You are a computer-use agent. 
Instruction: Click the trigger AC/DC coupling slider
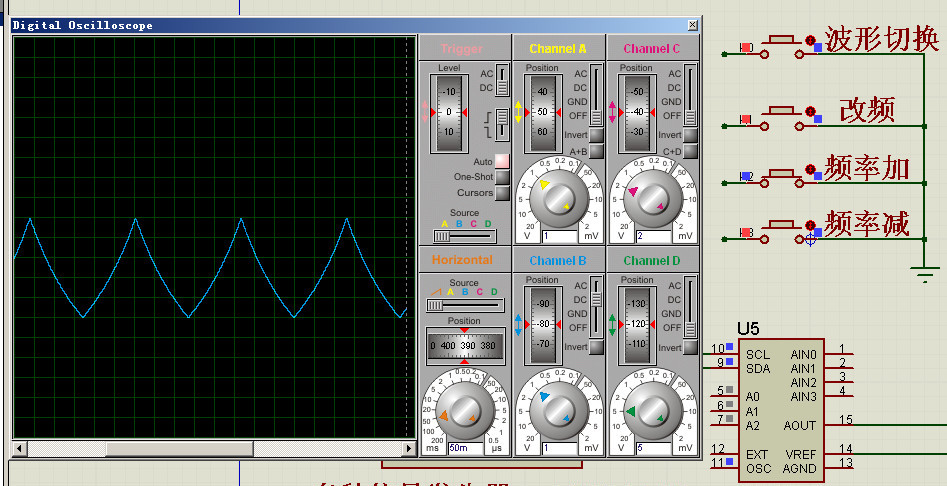502,80
